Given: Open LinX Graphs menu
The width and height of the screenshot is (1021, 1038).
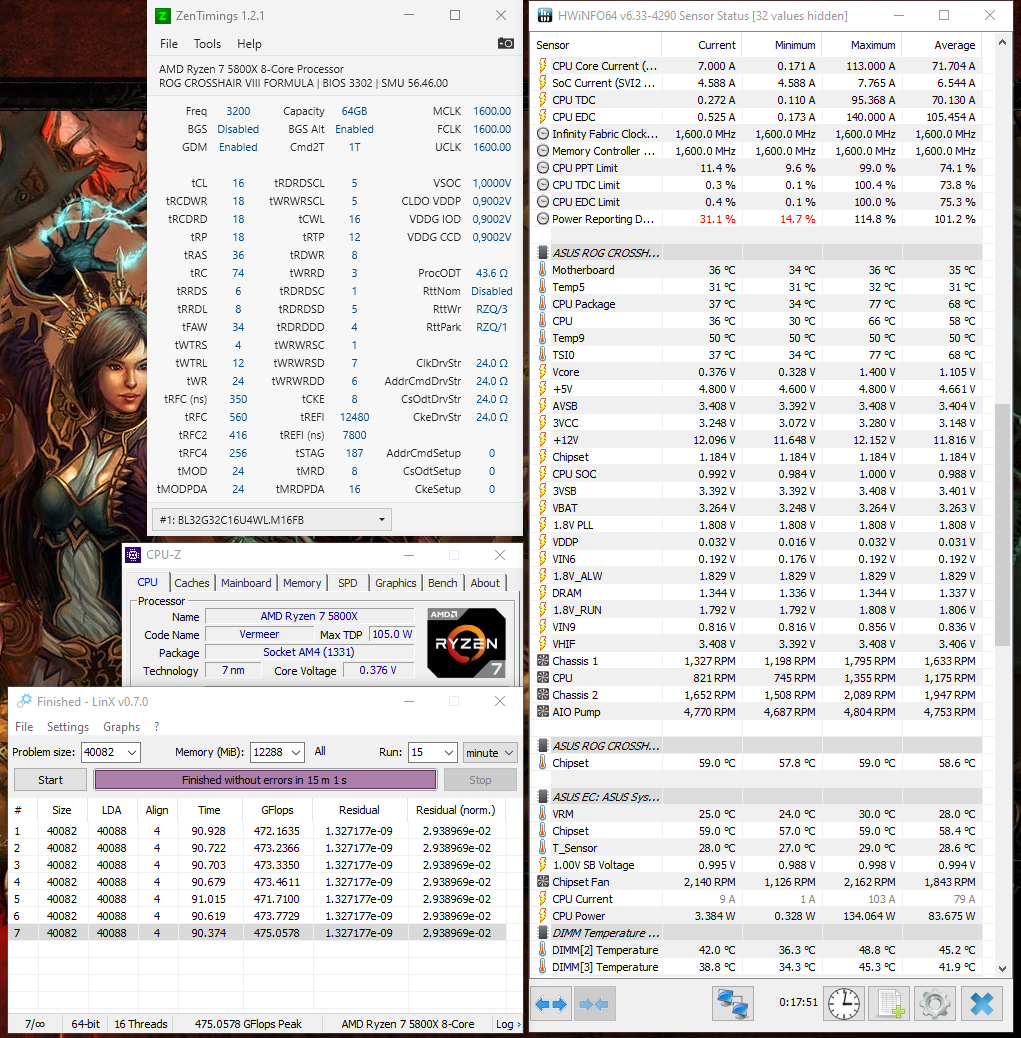Looking at the screenshot, I should tap(121, 727).
